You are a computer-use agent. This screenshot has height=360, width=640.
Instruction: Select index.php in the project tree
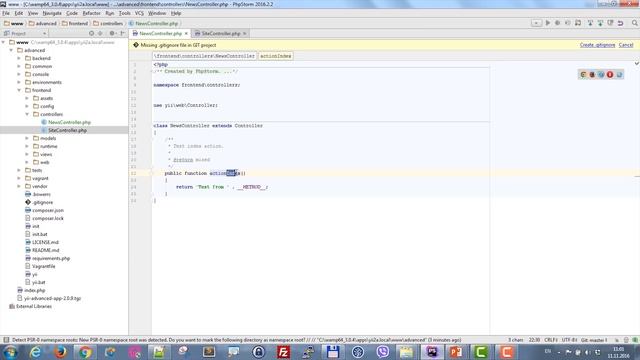(31, 290)
